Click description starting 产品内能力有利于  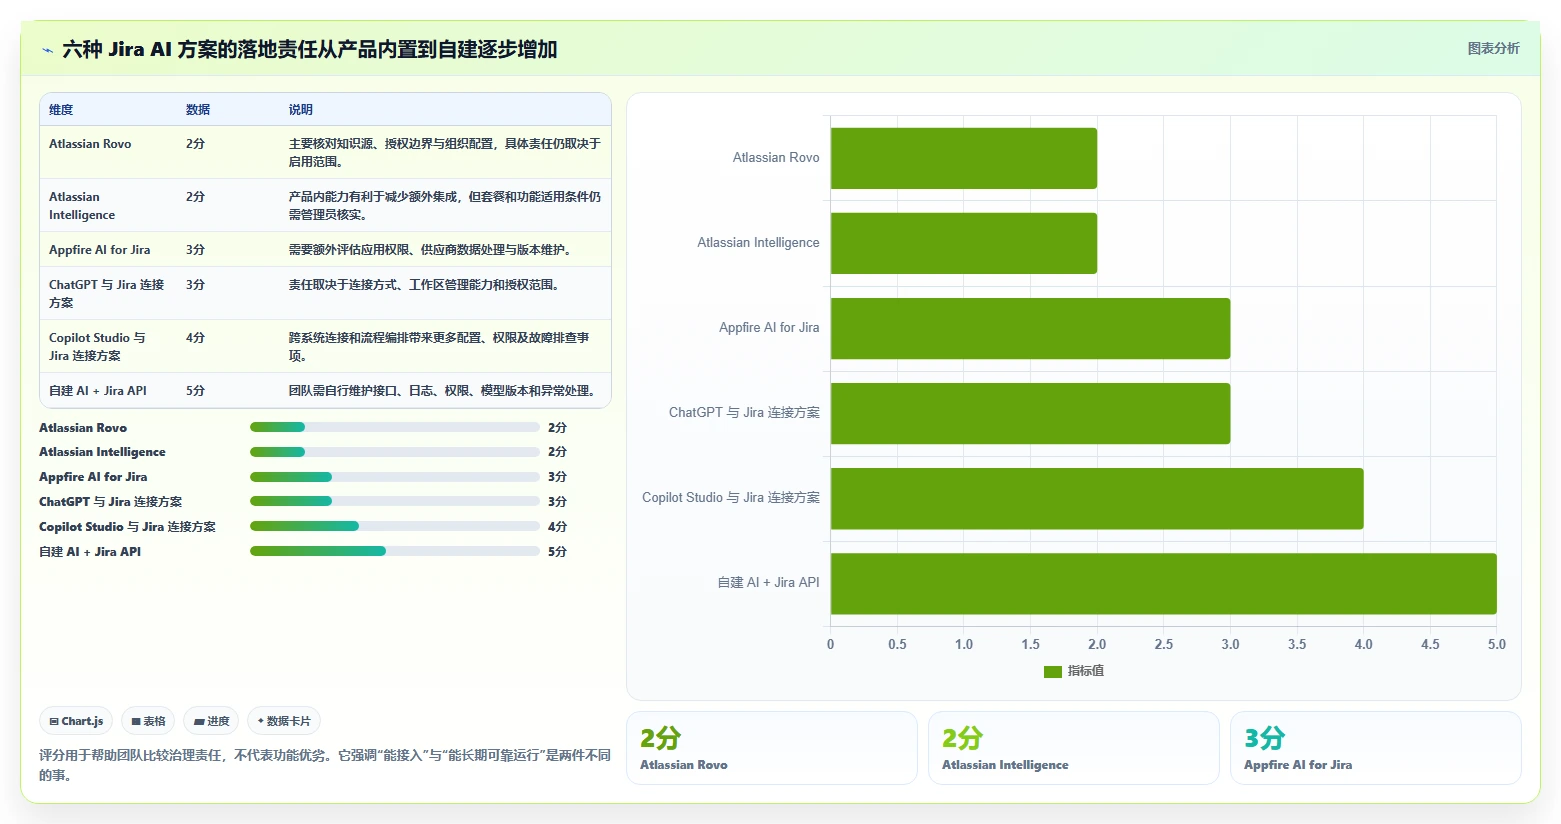(445, 206)
